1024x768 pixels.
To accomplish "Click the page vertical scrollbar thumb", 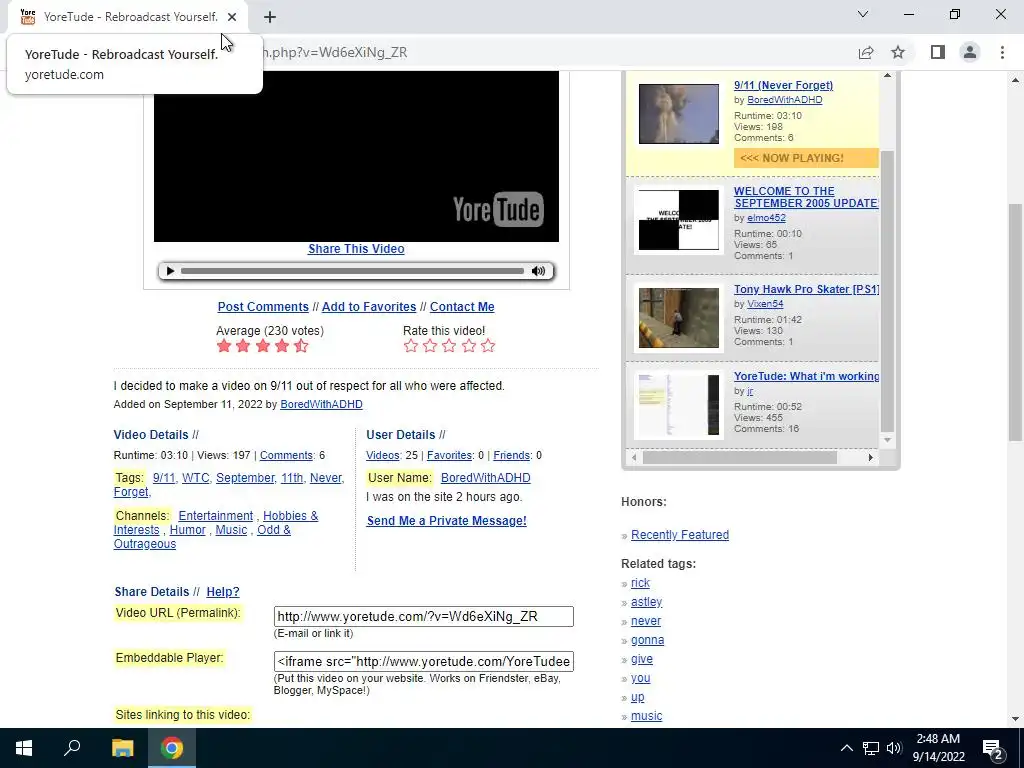I will (1016, 322).
